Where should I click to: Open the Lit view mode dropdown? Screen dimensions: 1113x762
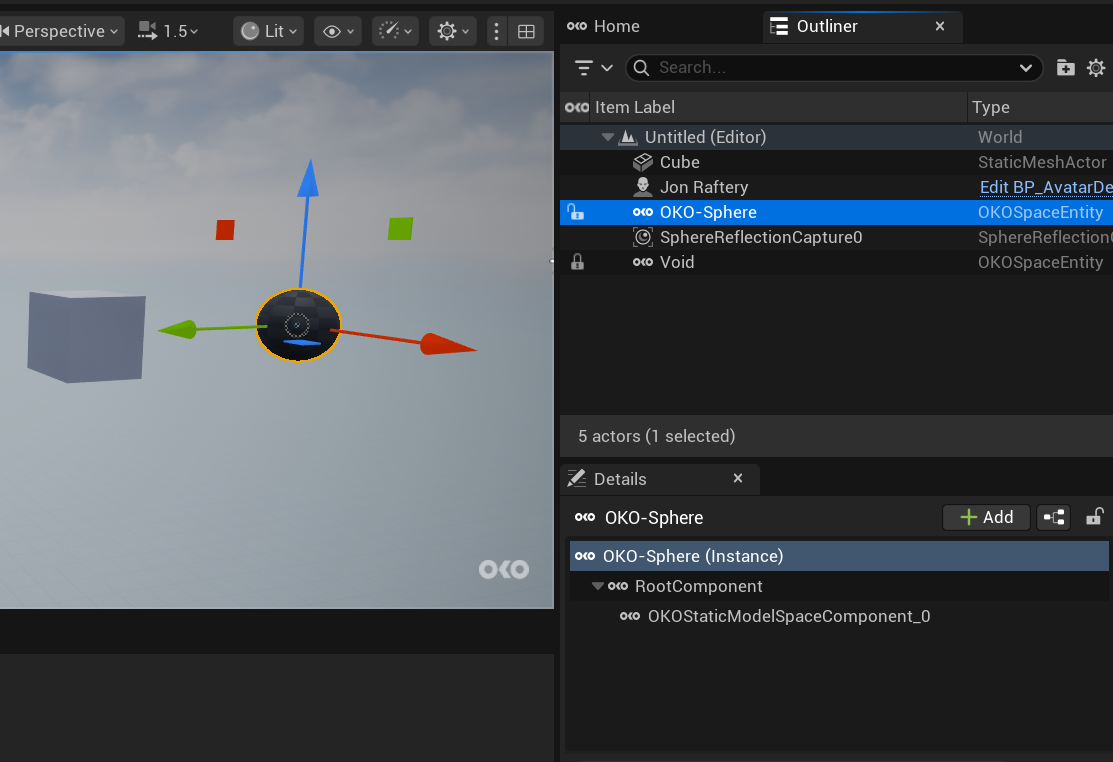269,31
